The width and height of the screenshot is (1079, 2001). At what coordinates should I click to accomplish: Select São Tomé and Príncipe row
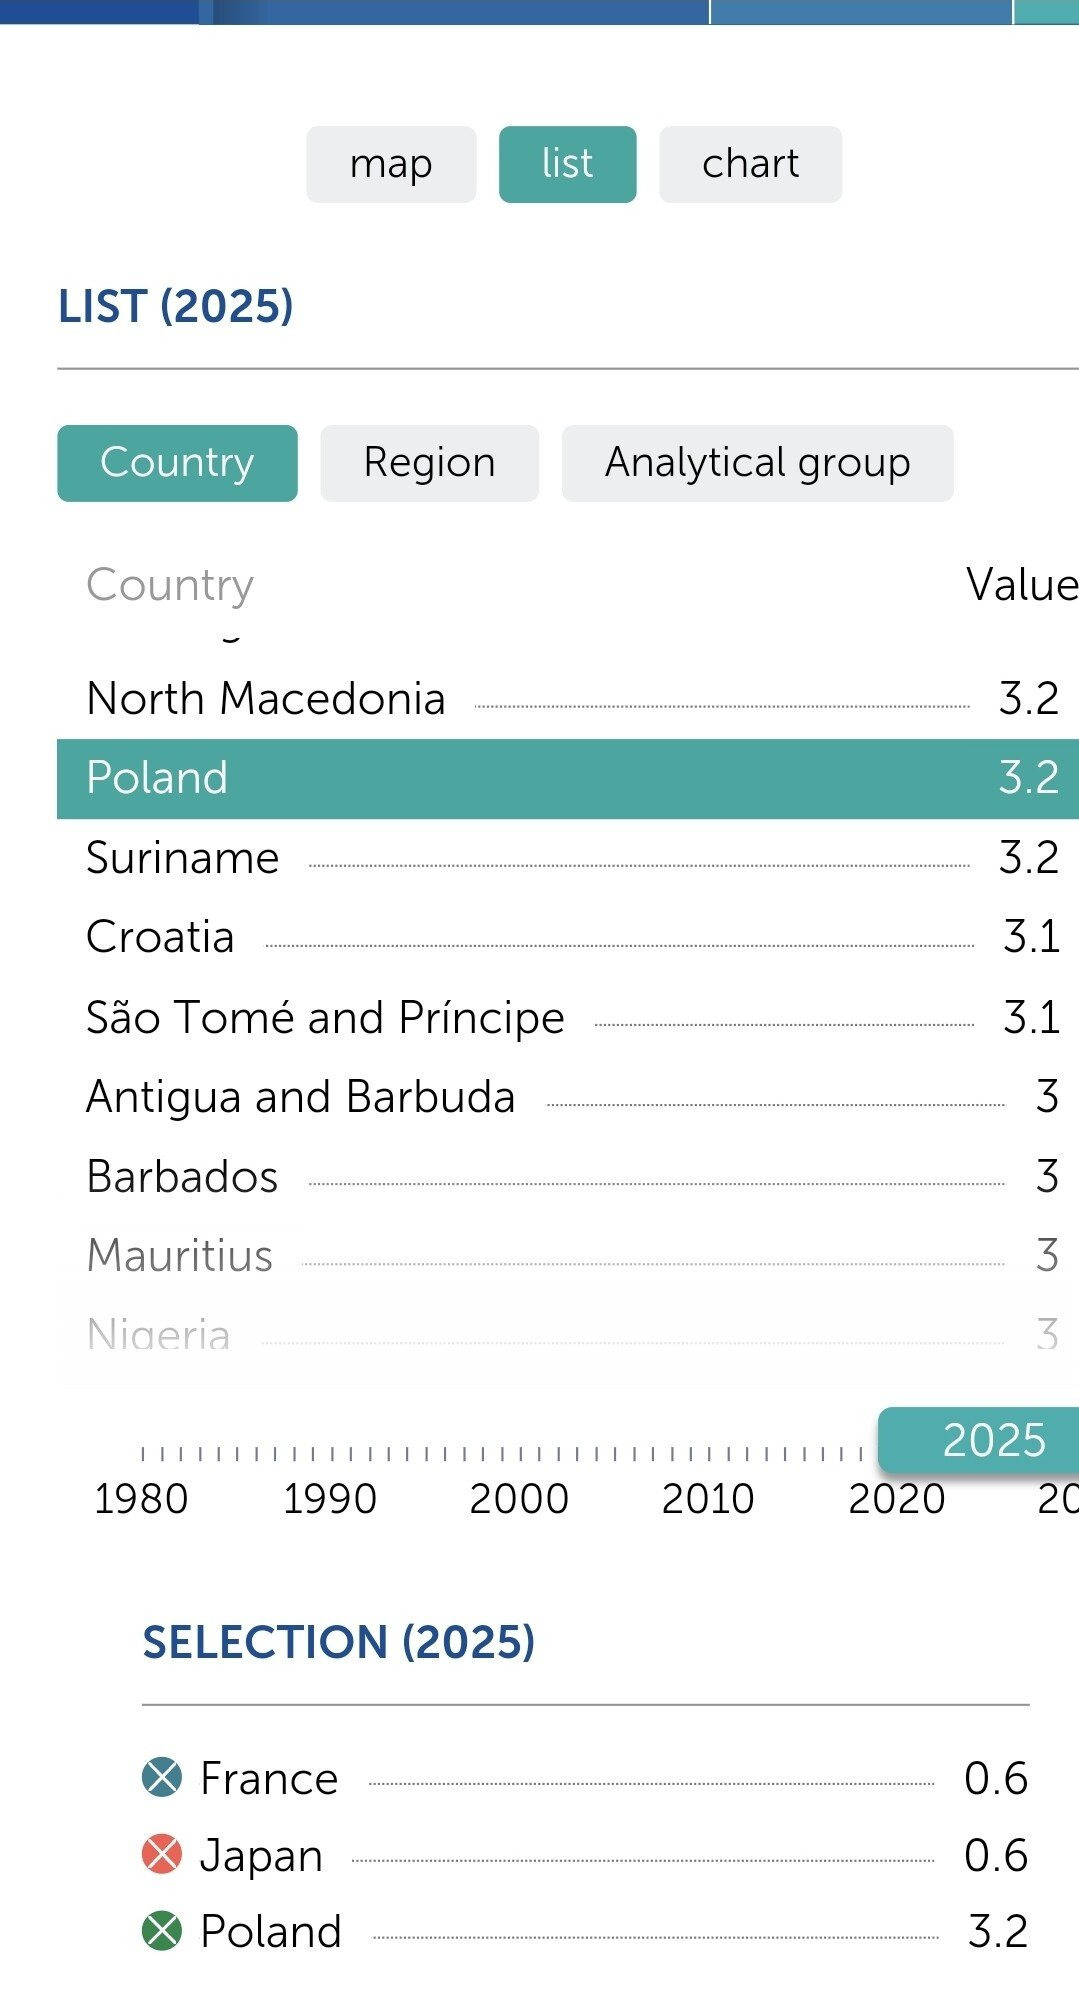tap(325, 1018)
